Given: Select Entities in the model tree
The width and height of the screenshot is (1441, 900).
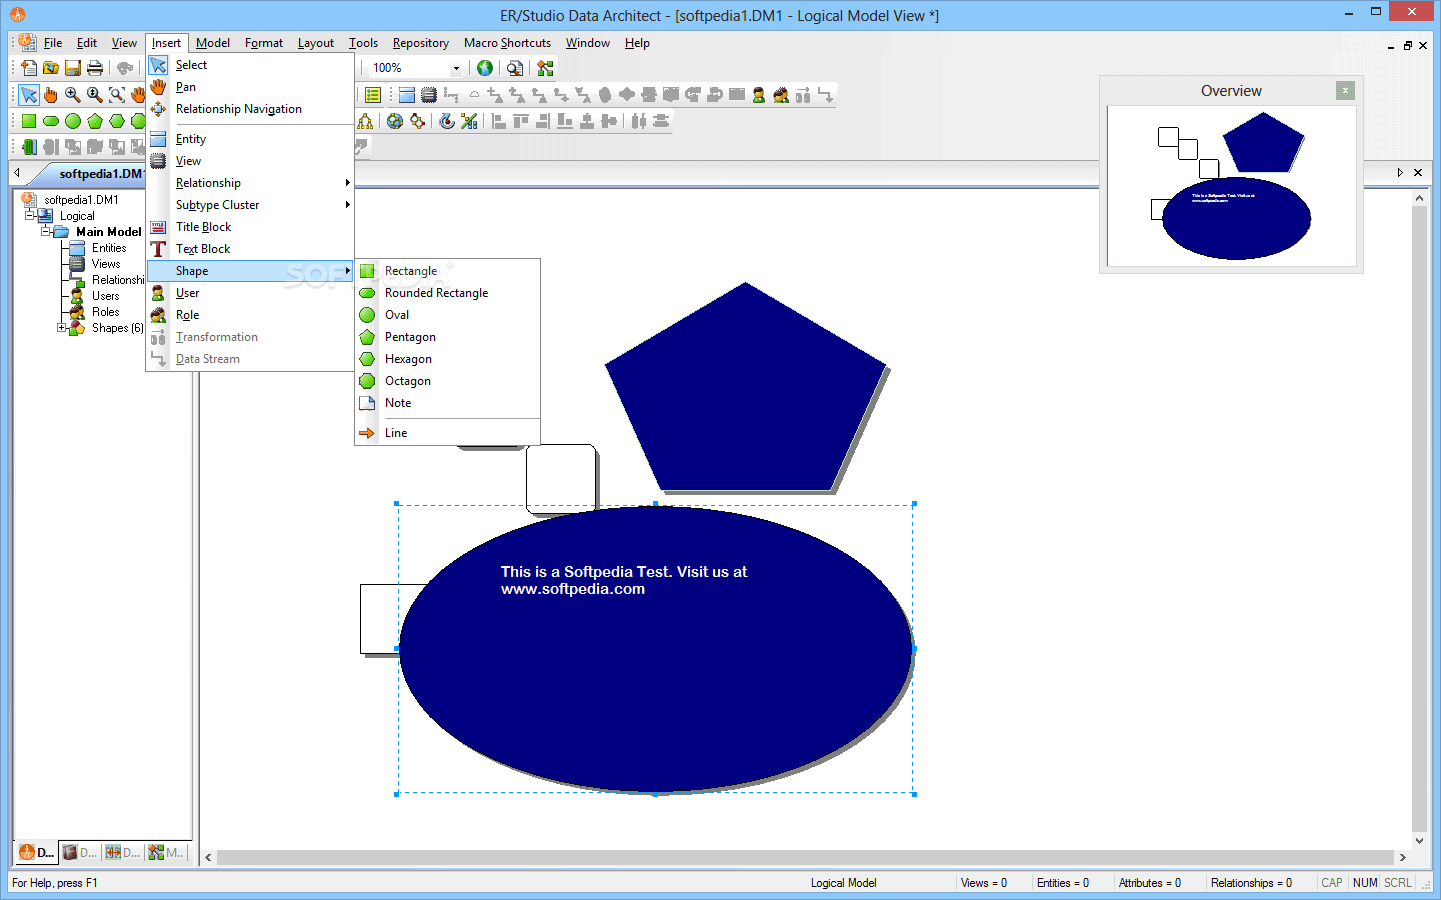Looking at the screenshot, I should (x=109, y=248).
